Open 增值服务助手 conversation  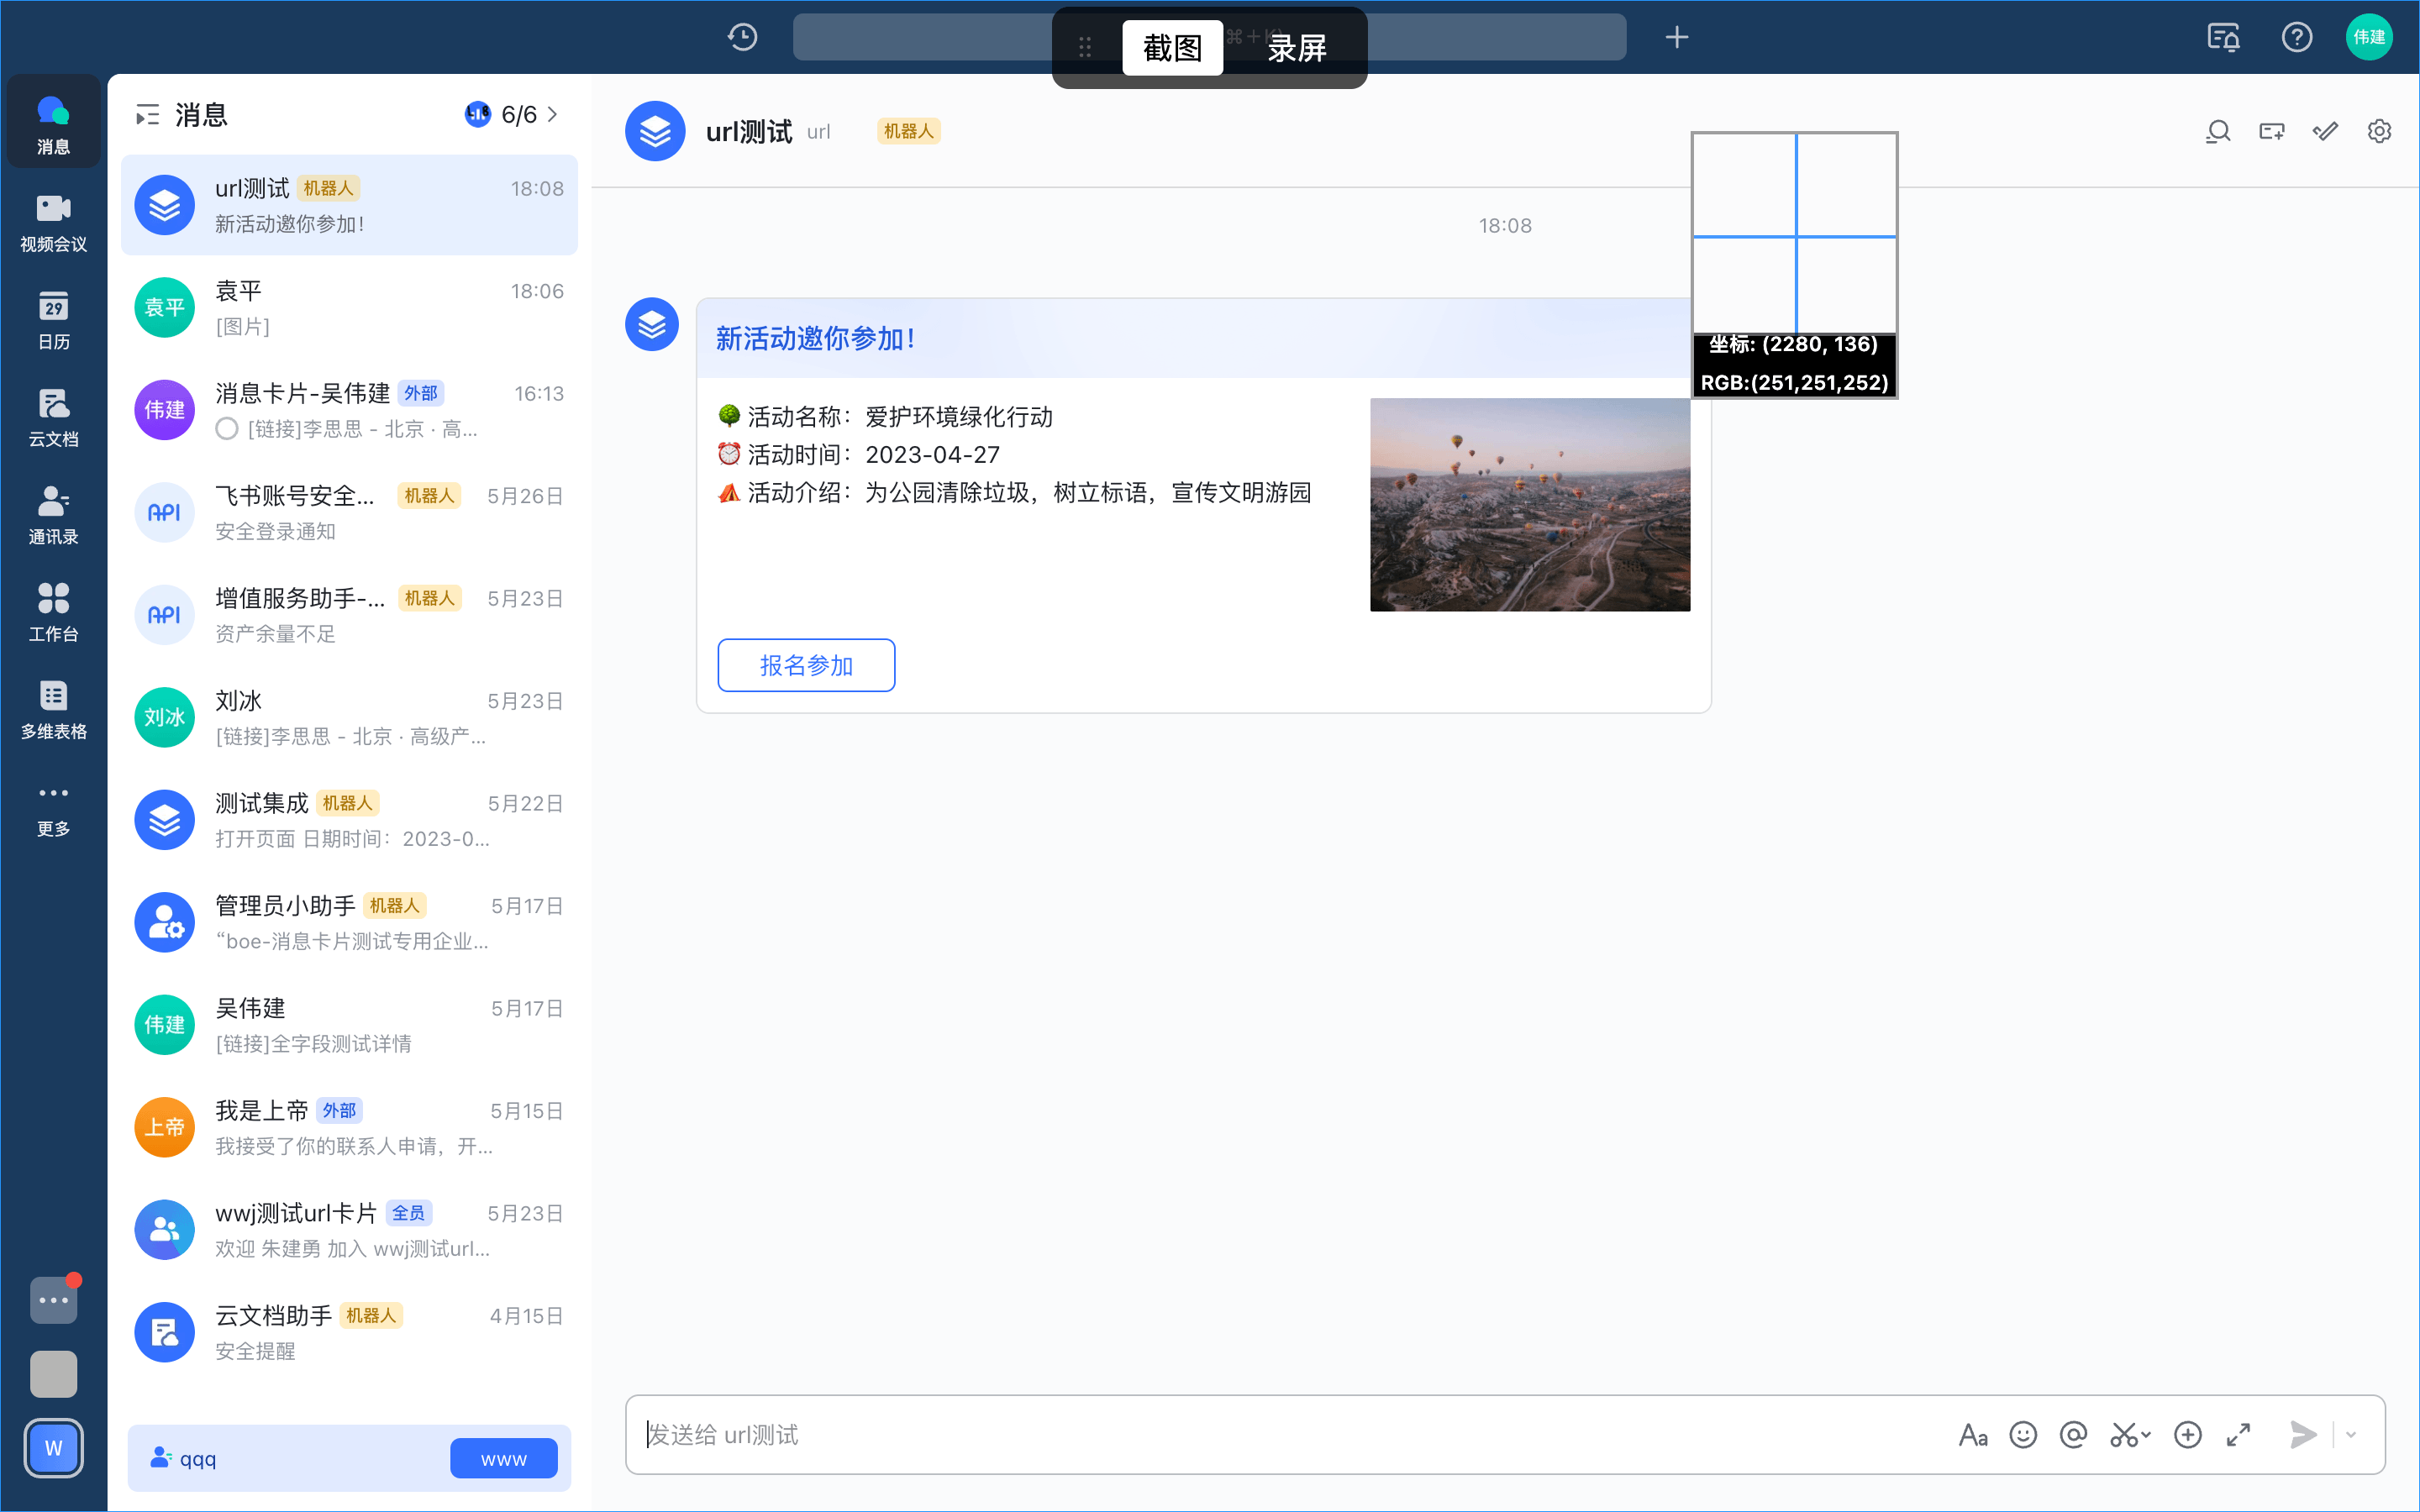click(349, 615)
